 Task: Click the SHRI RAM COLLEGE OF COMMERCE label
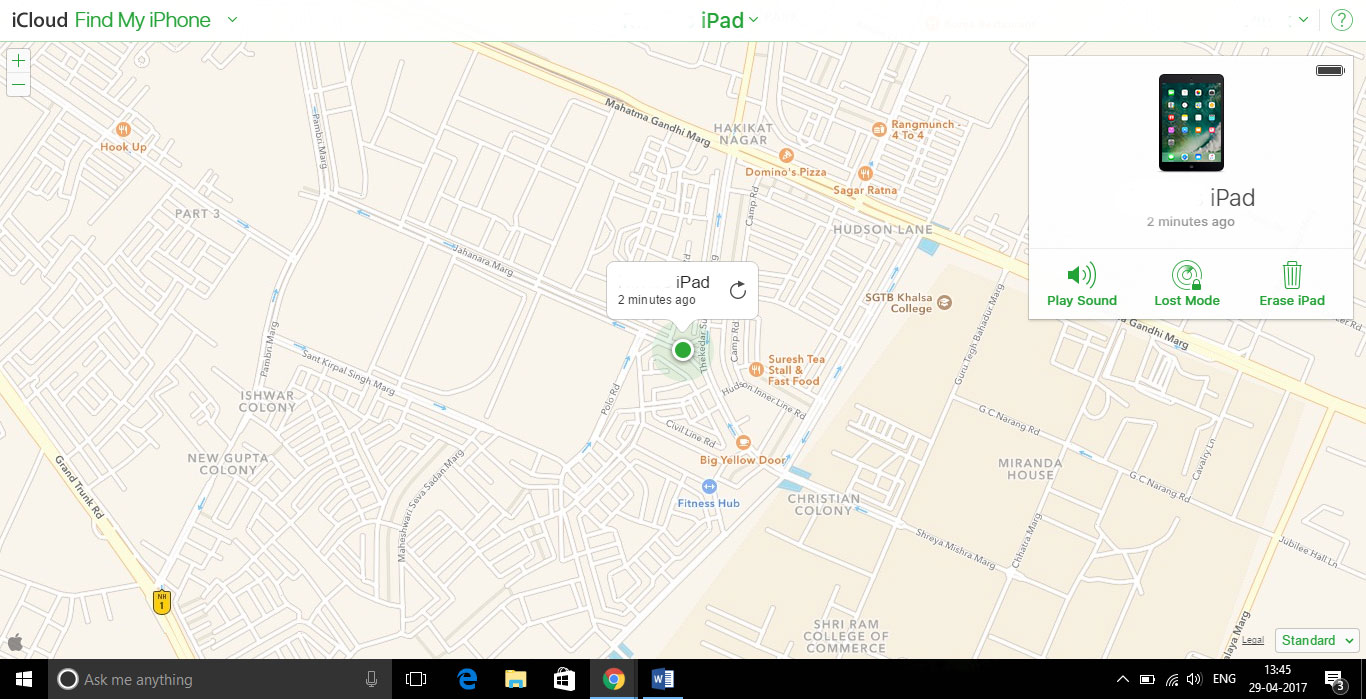(x=845, y=635)
